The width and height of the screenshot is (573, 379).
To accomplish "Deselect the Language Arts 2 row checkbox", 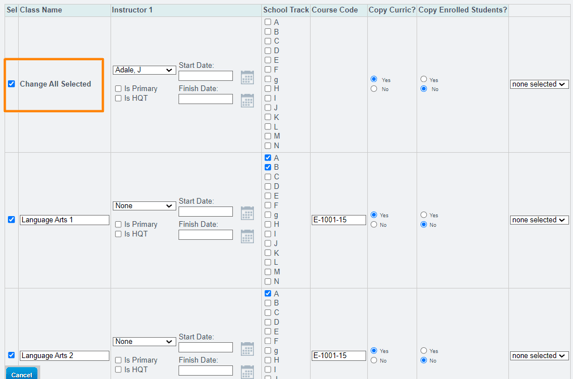I will click(11, 355).
